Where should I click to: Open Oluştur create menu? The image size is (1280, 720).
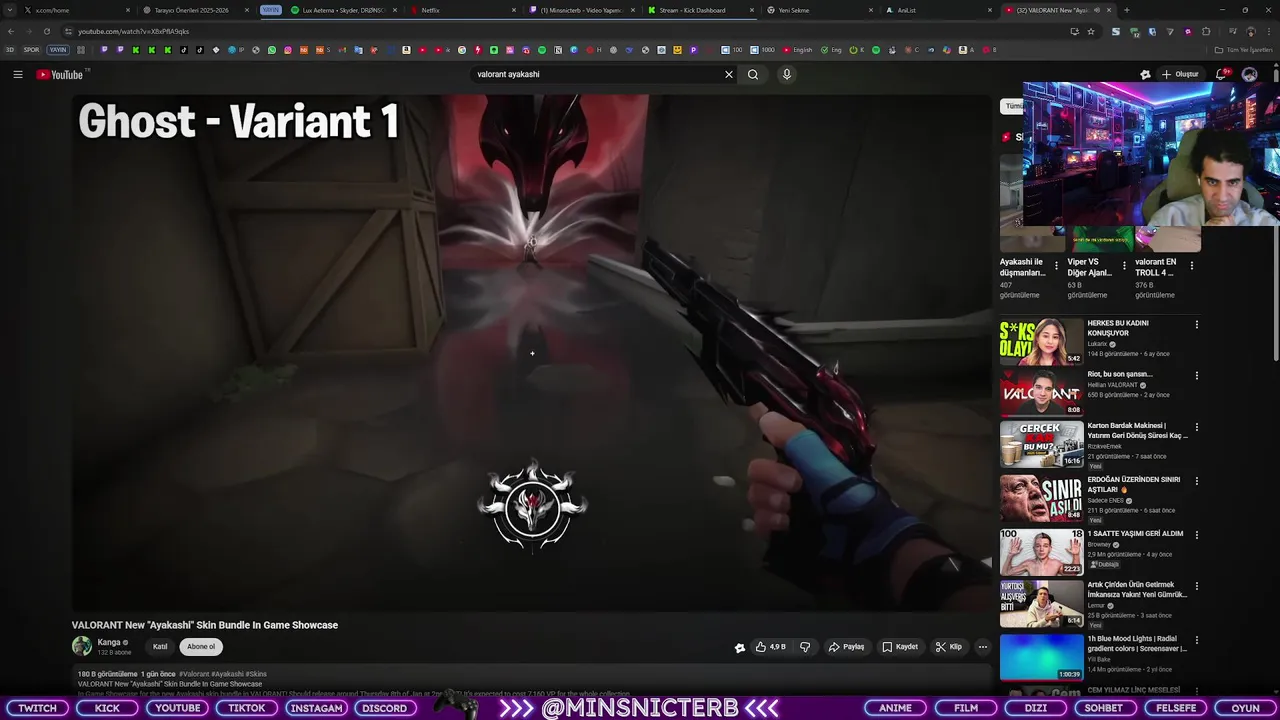point(1180,74)
